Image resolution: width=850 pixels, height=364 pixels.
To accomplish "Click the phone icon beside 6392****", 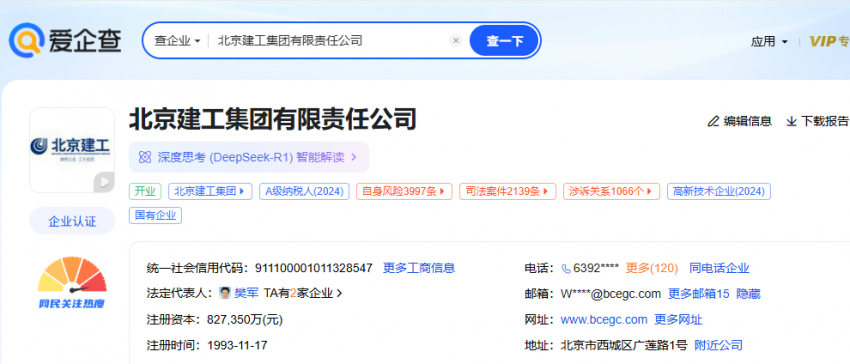I will click(x=566, y=268).
